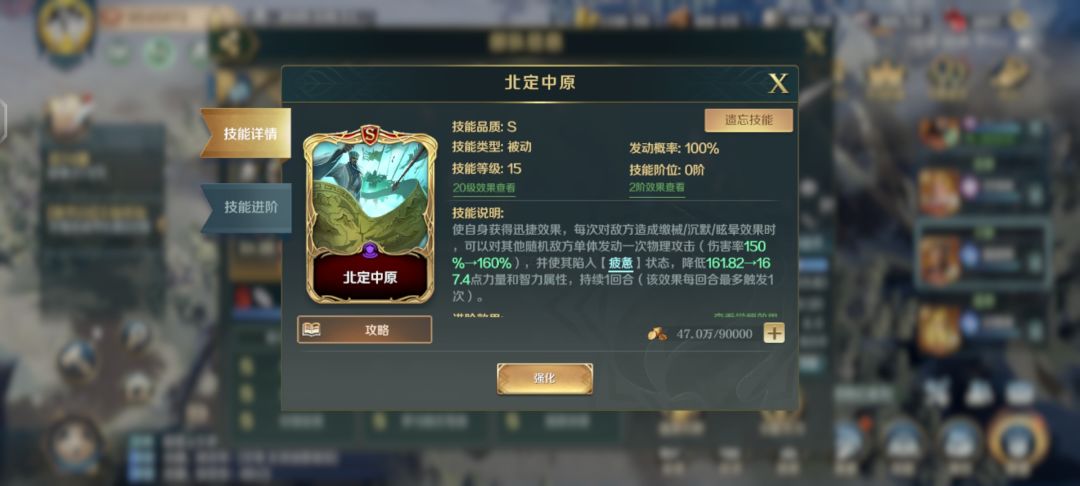View the 20级效果查看 link
The width and height of the screenshot is (1080, 486).
(x=484, y=187)
